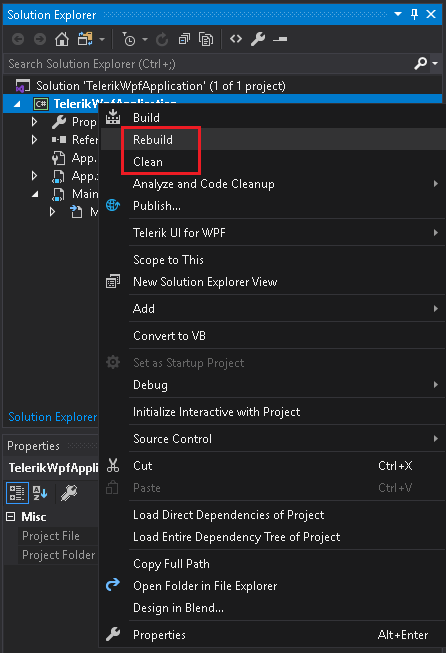Viewport: 446px width, 653px height.
Task: Choose Properties at the menu bottom
Action: point(274,635)
